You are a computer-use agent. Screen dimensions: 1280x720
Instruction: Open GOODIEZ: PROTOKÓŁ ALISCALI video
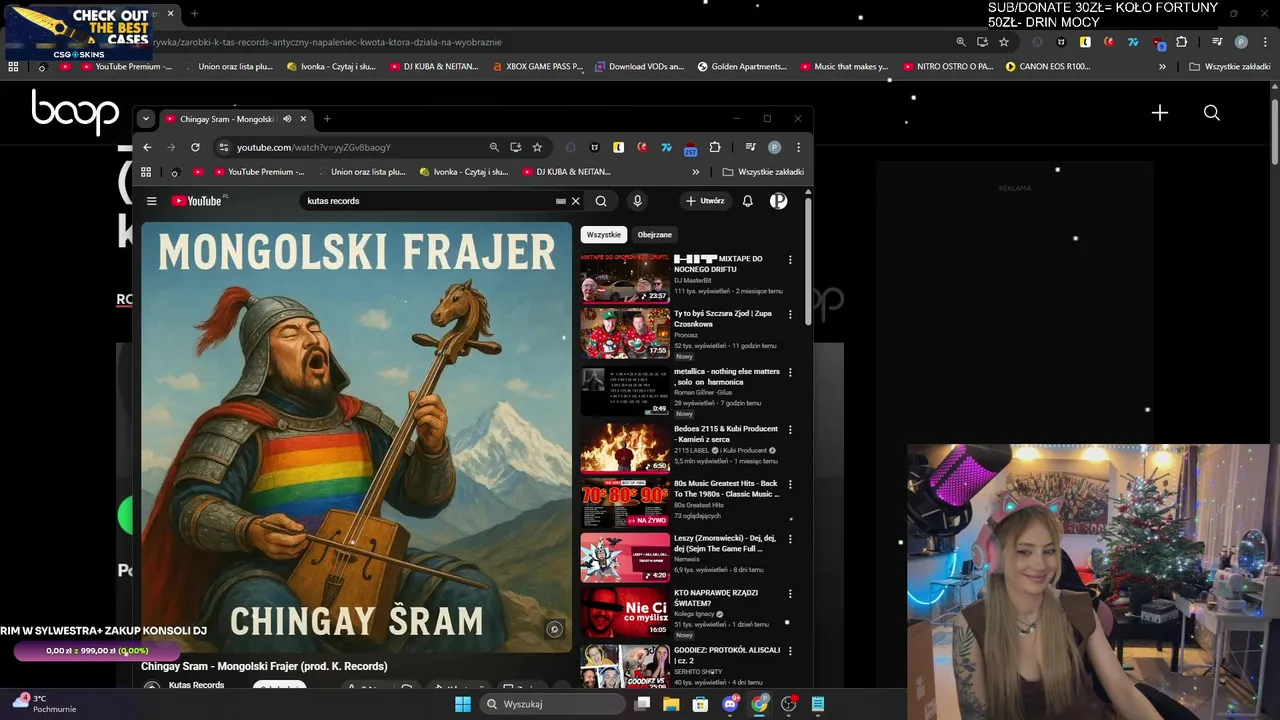(726, 655)
